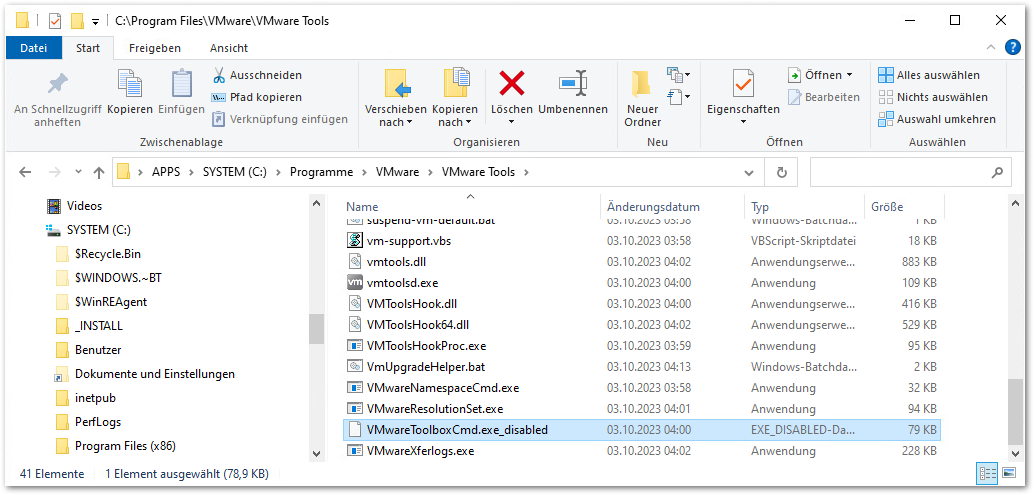
Task: Click the Umbenennen icon
Action: point(572,83)
